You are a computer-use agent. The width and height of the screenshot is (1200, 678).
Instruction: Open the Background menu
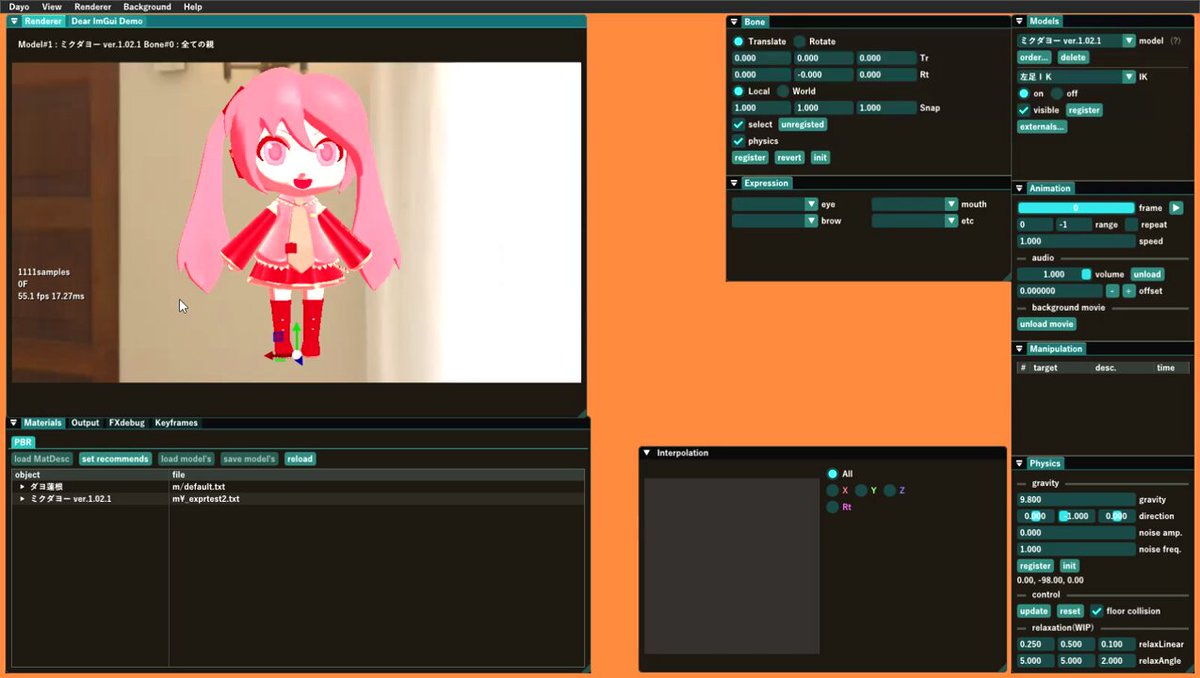tap(148, 7)
